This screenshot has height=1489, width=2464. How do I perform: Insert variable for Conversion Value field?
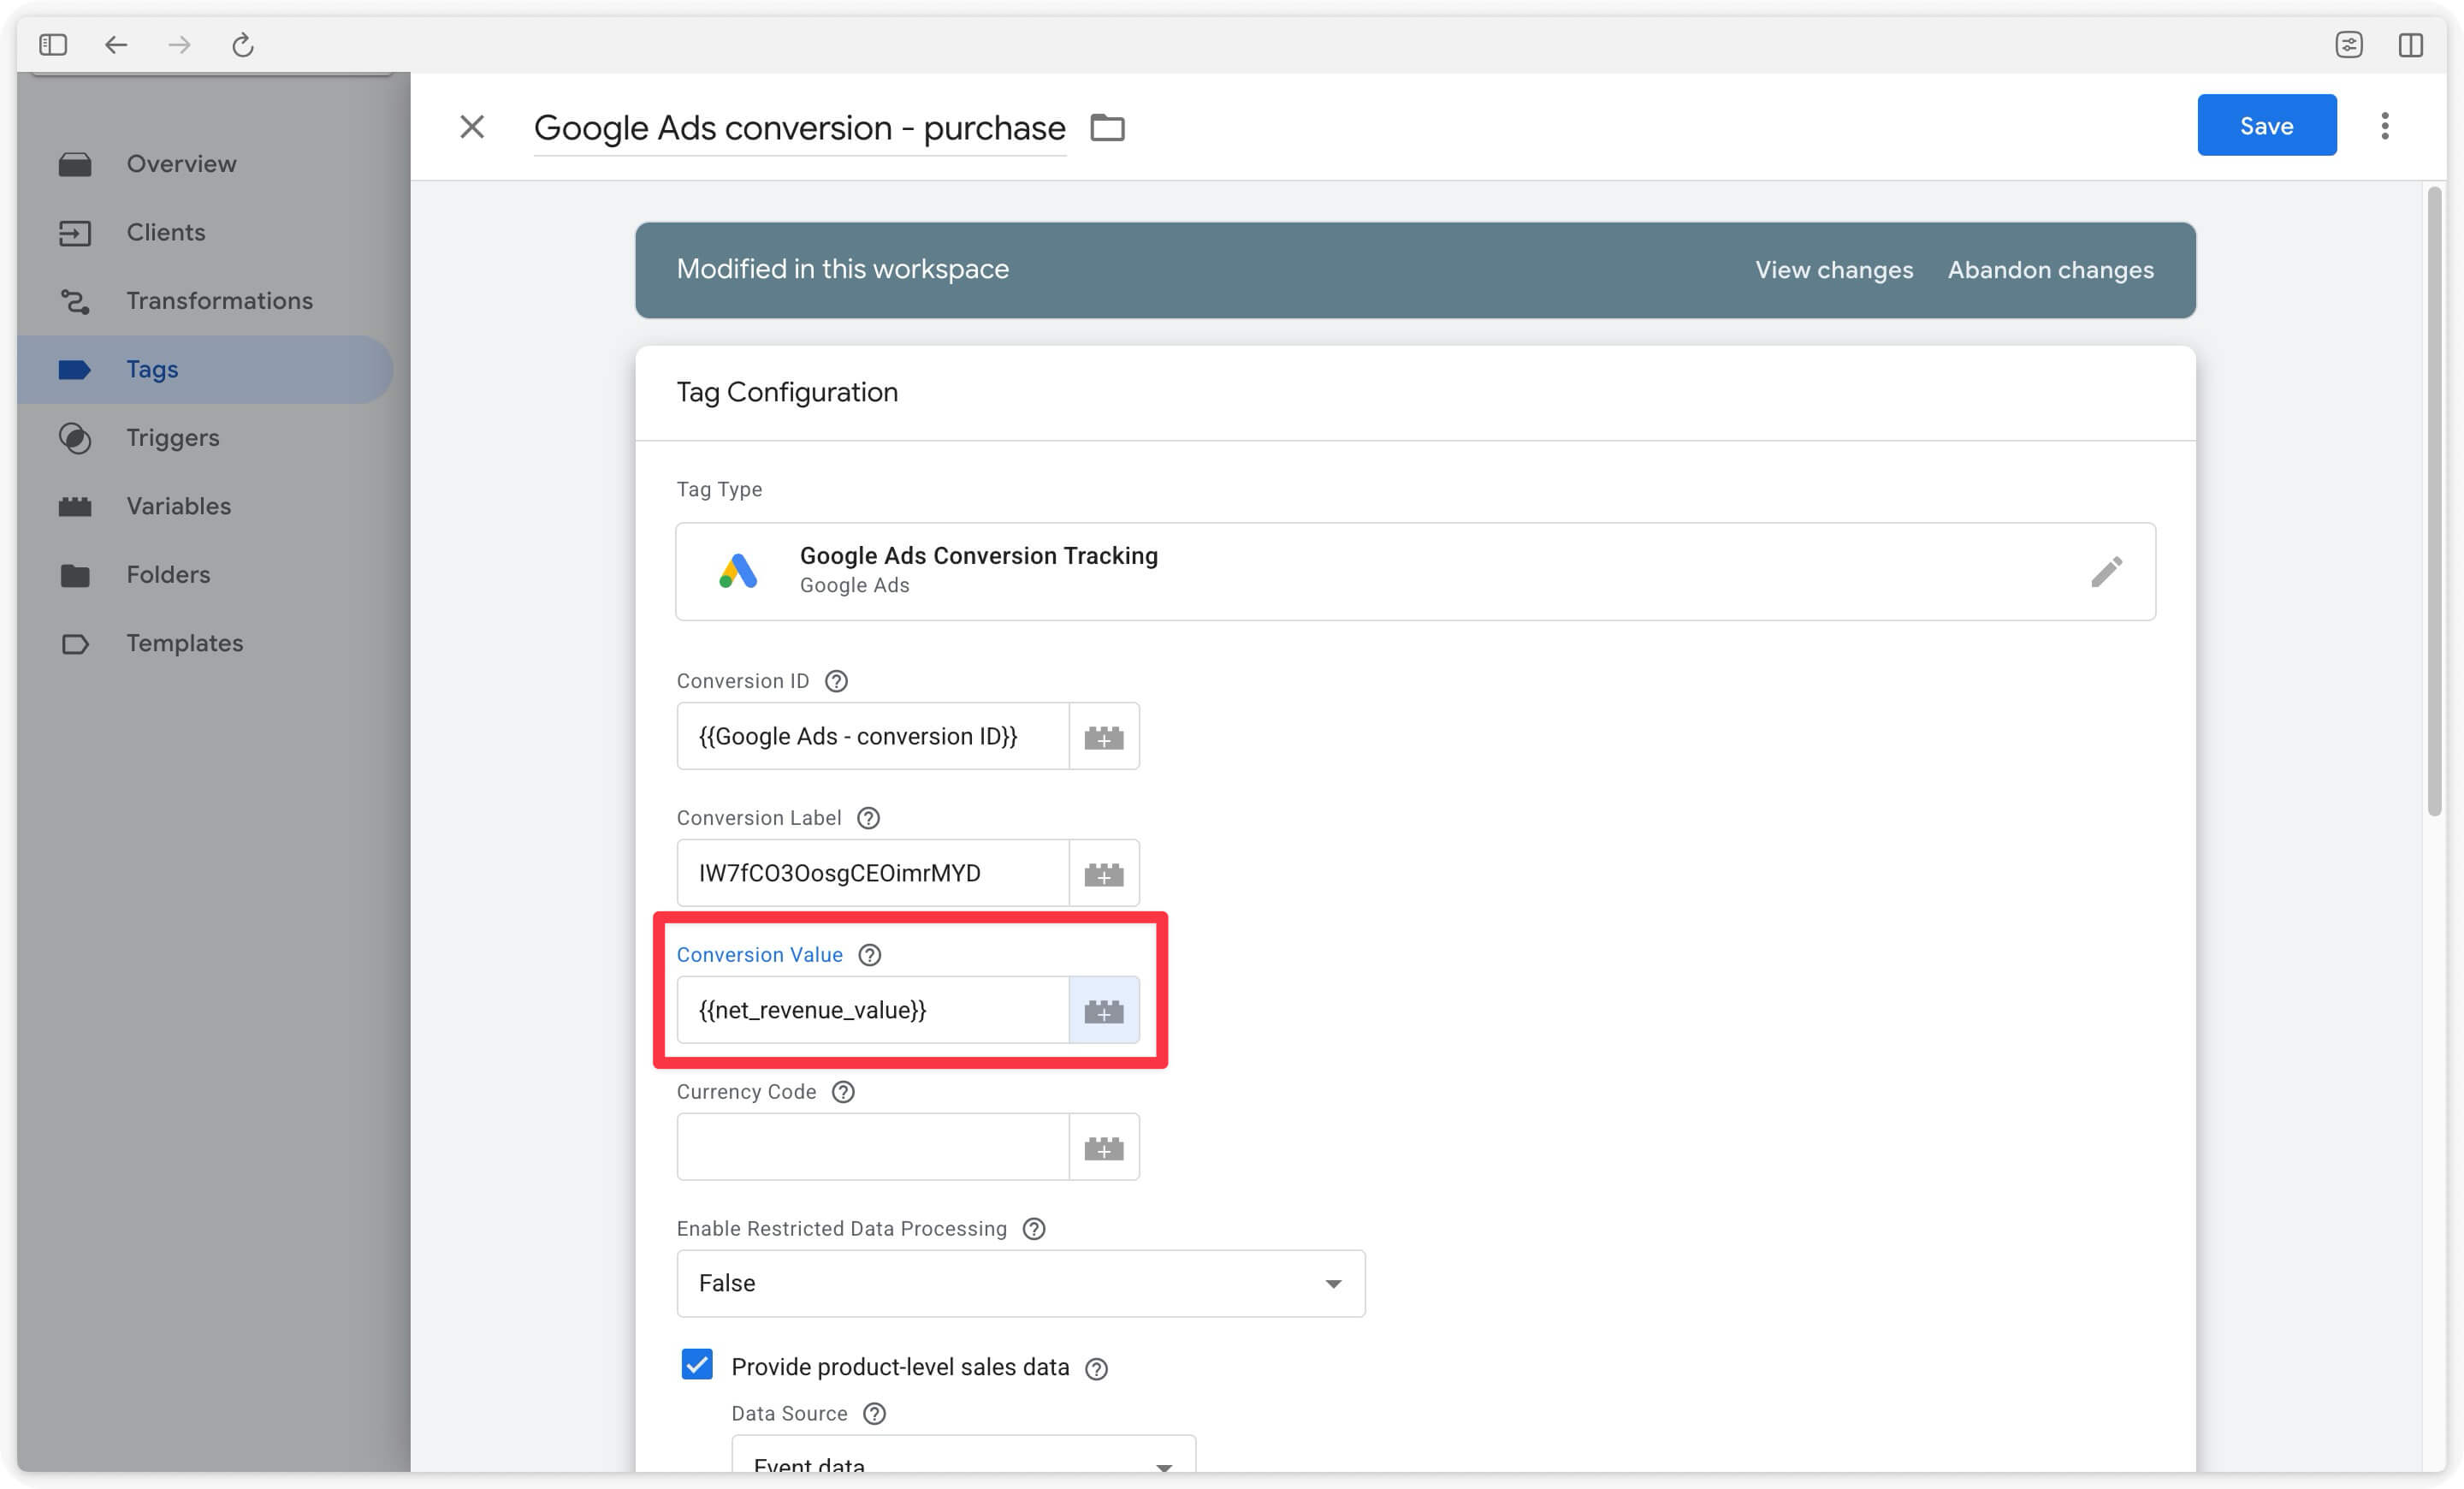click(x=1104, y=1011)
